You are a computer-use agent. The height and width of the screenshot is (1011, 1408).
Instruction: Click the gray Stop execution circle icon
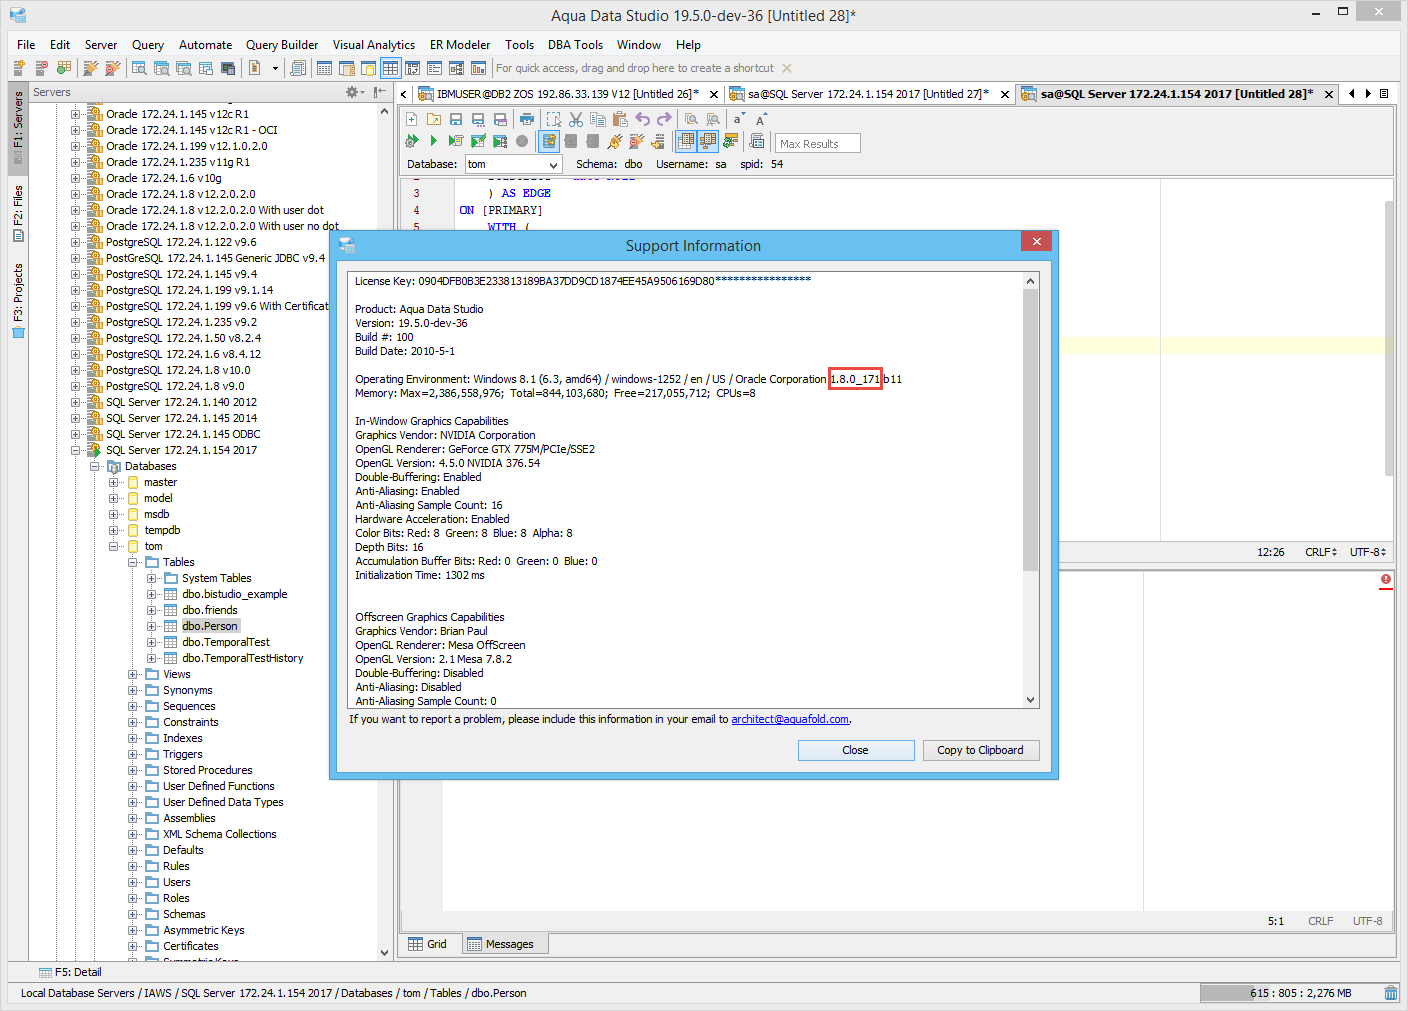522,141
